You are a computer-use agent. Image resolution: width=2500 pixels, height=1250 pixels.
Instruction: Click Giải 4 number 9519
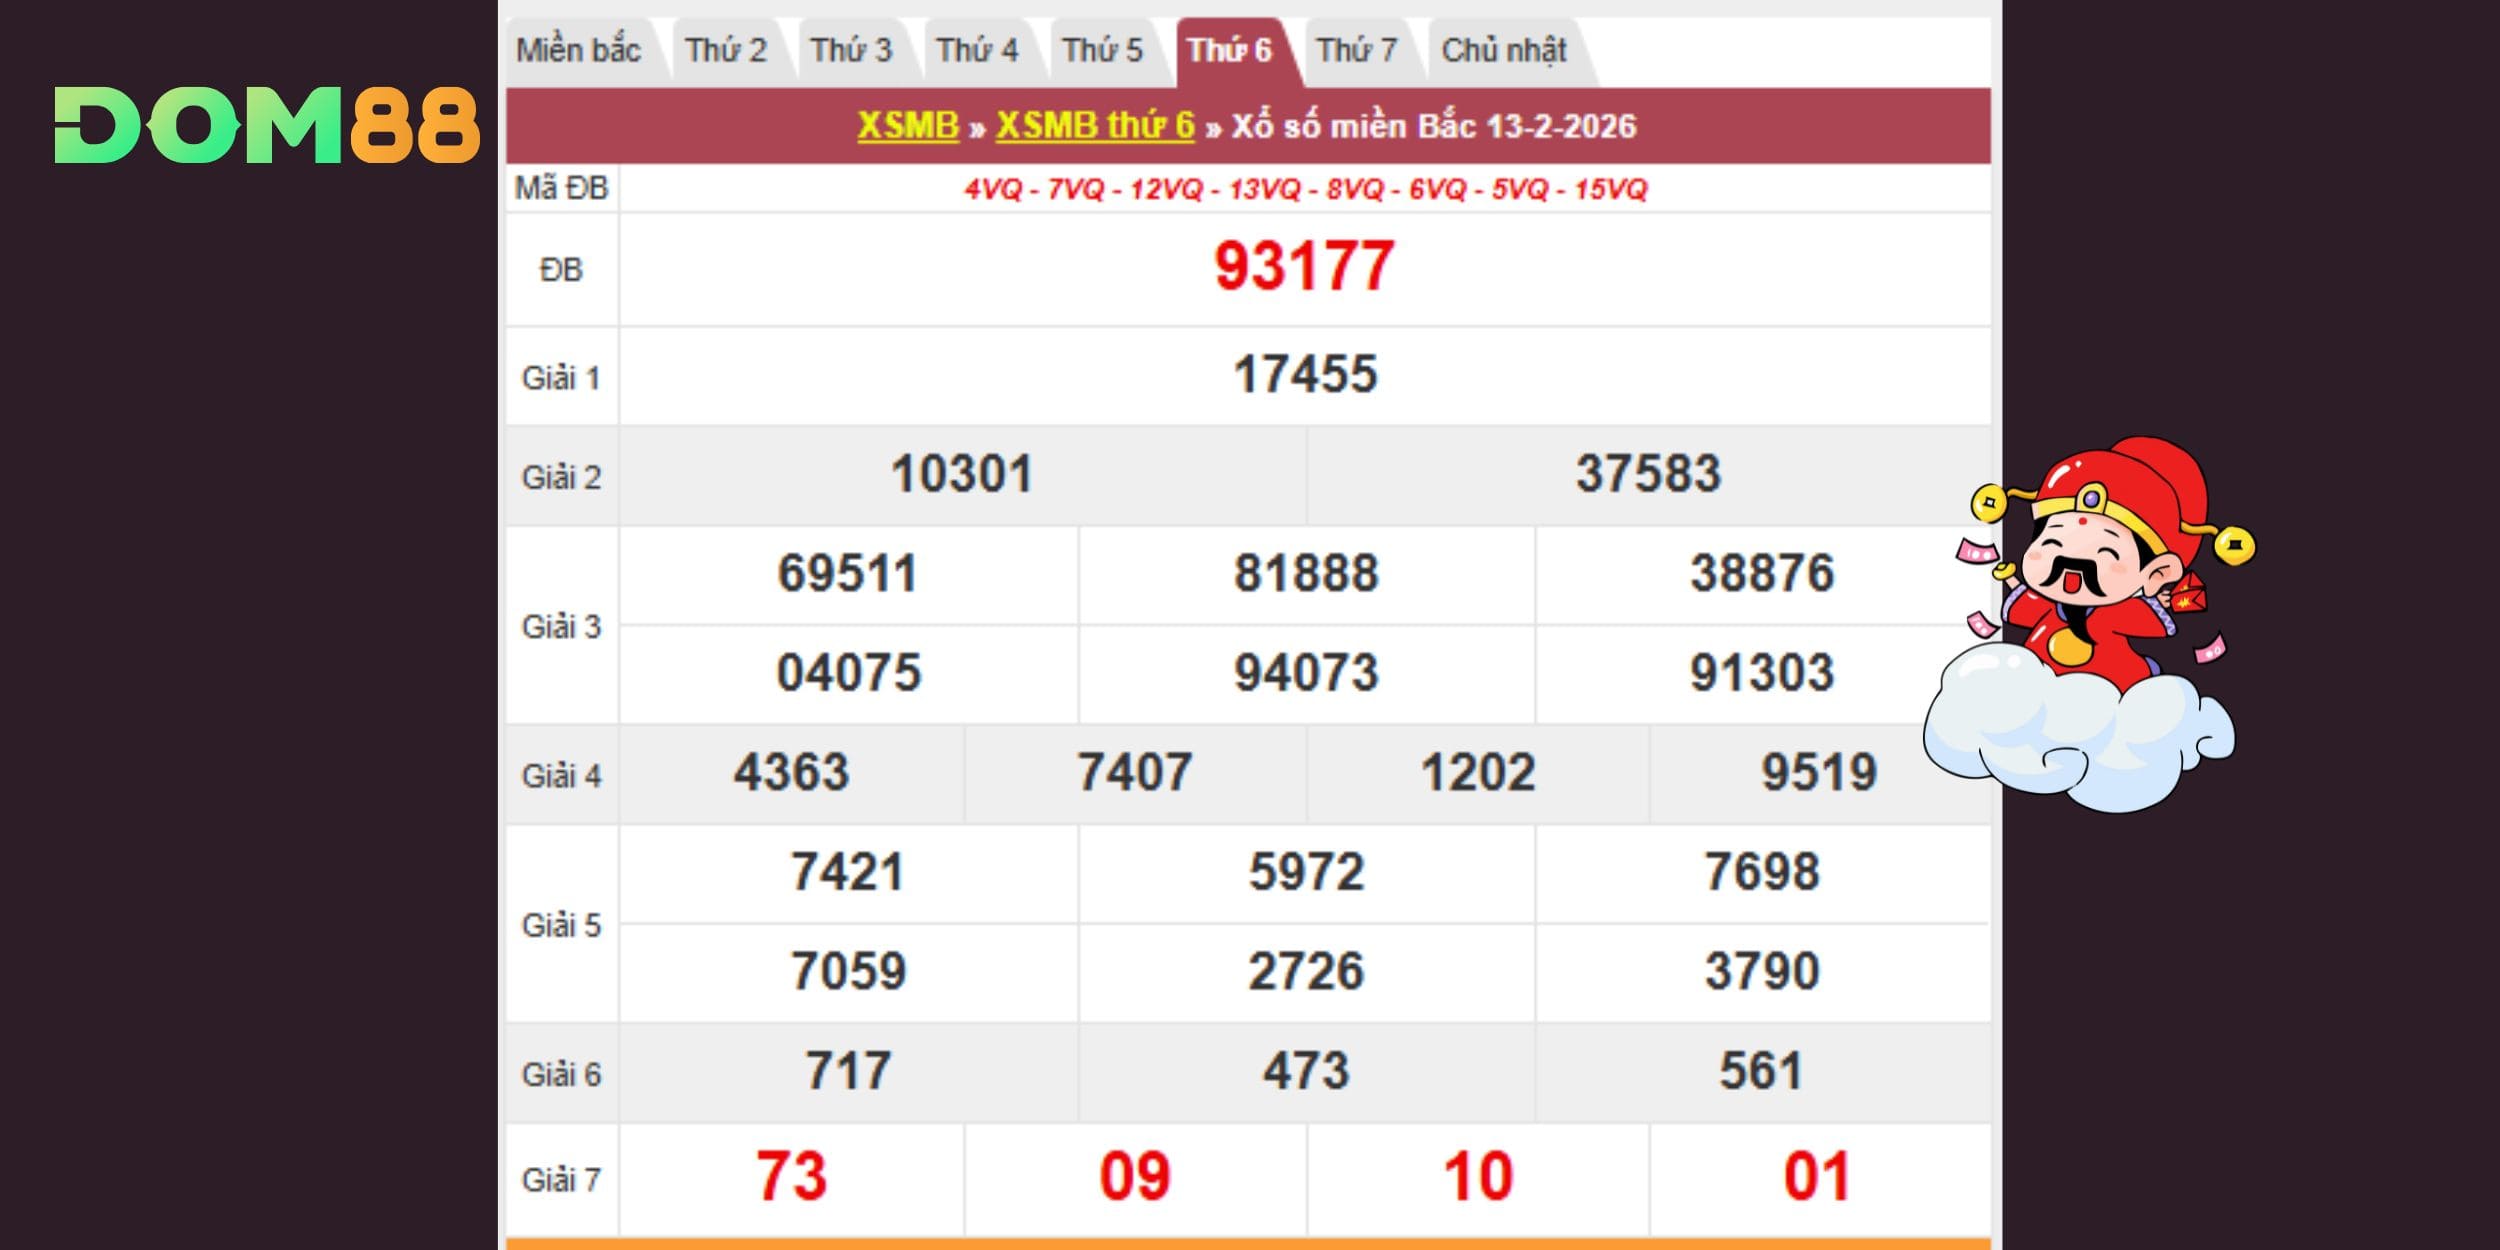(1819, 773)
